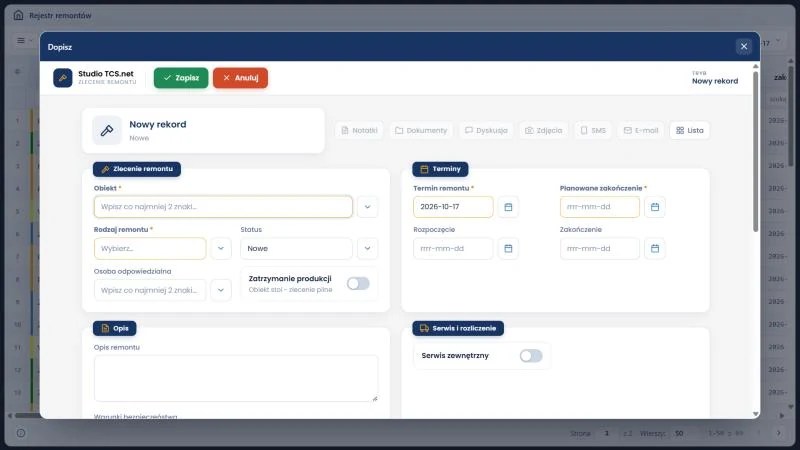Click the Opis section label

pyautogui.click(x=115, y=328)
